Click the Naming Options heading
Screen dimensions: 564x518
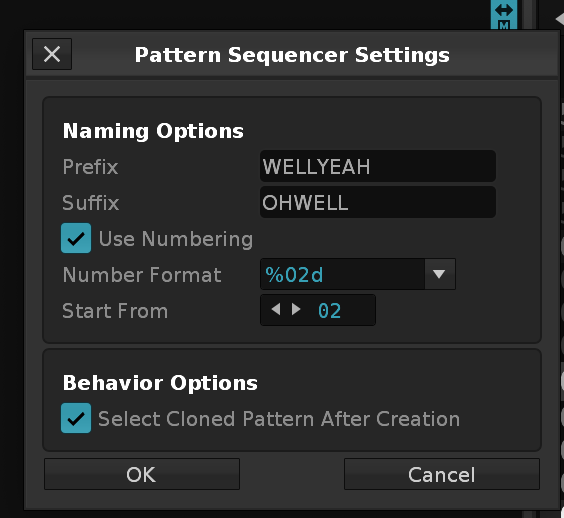tap(153, 131)
